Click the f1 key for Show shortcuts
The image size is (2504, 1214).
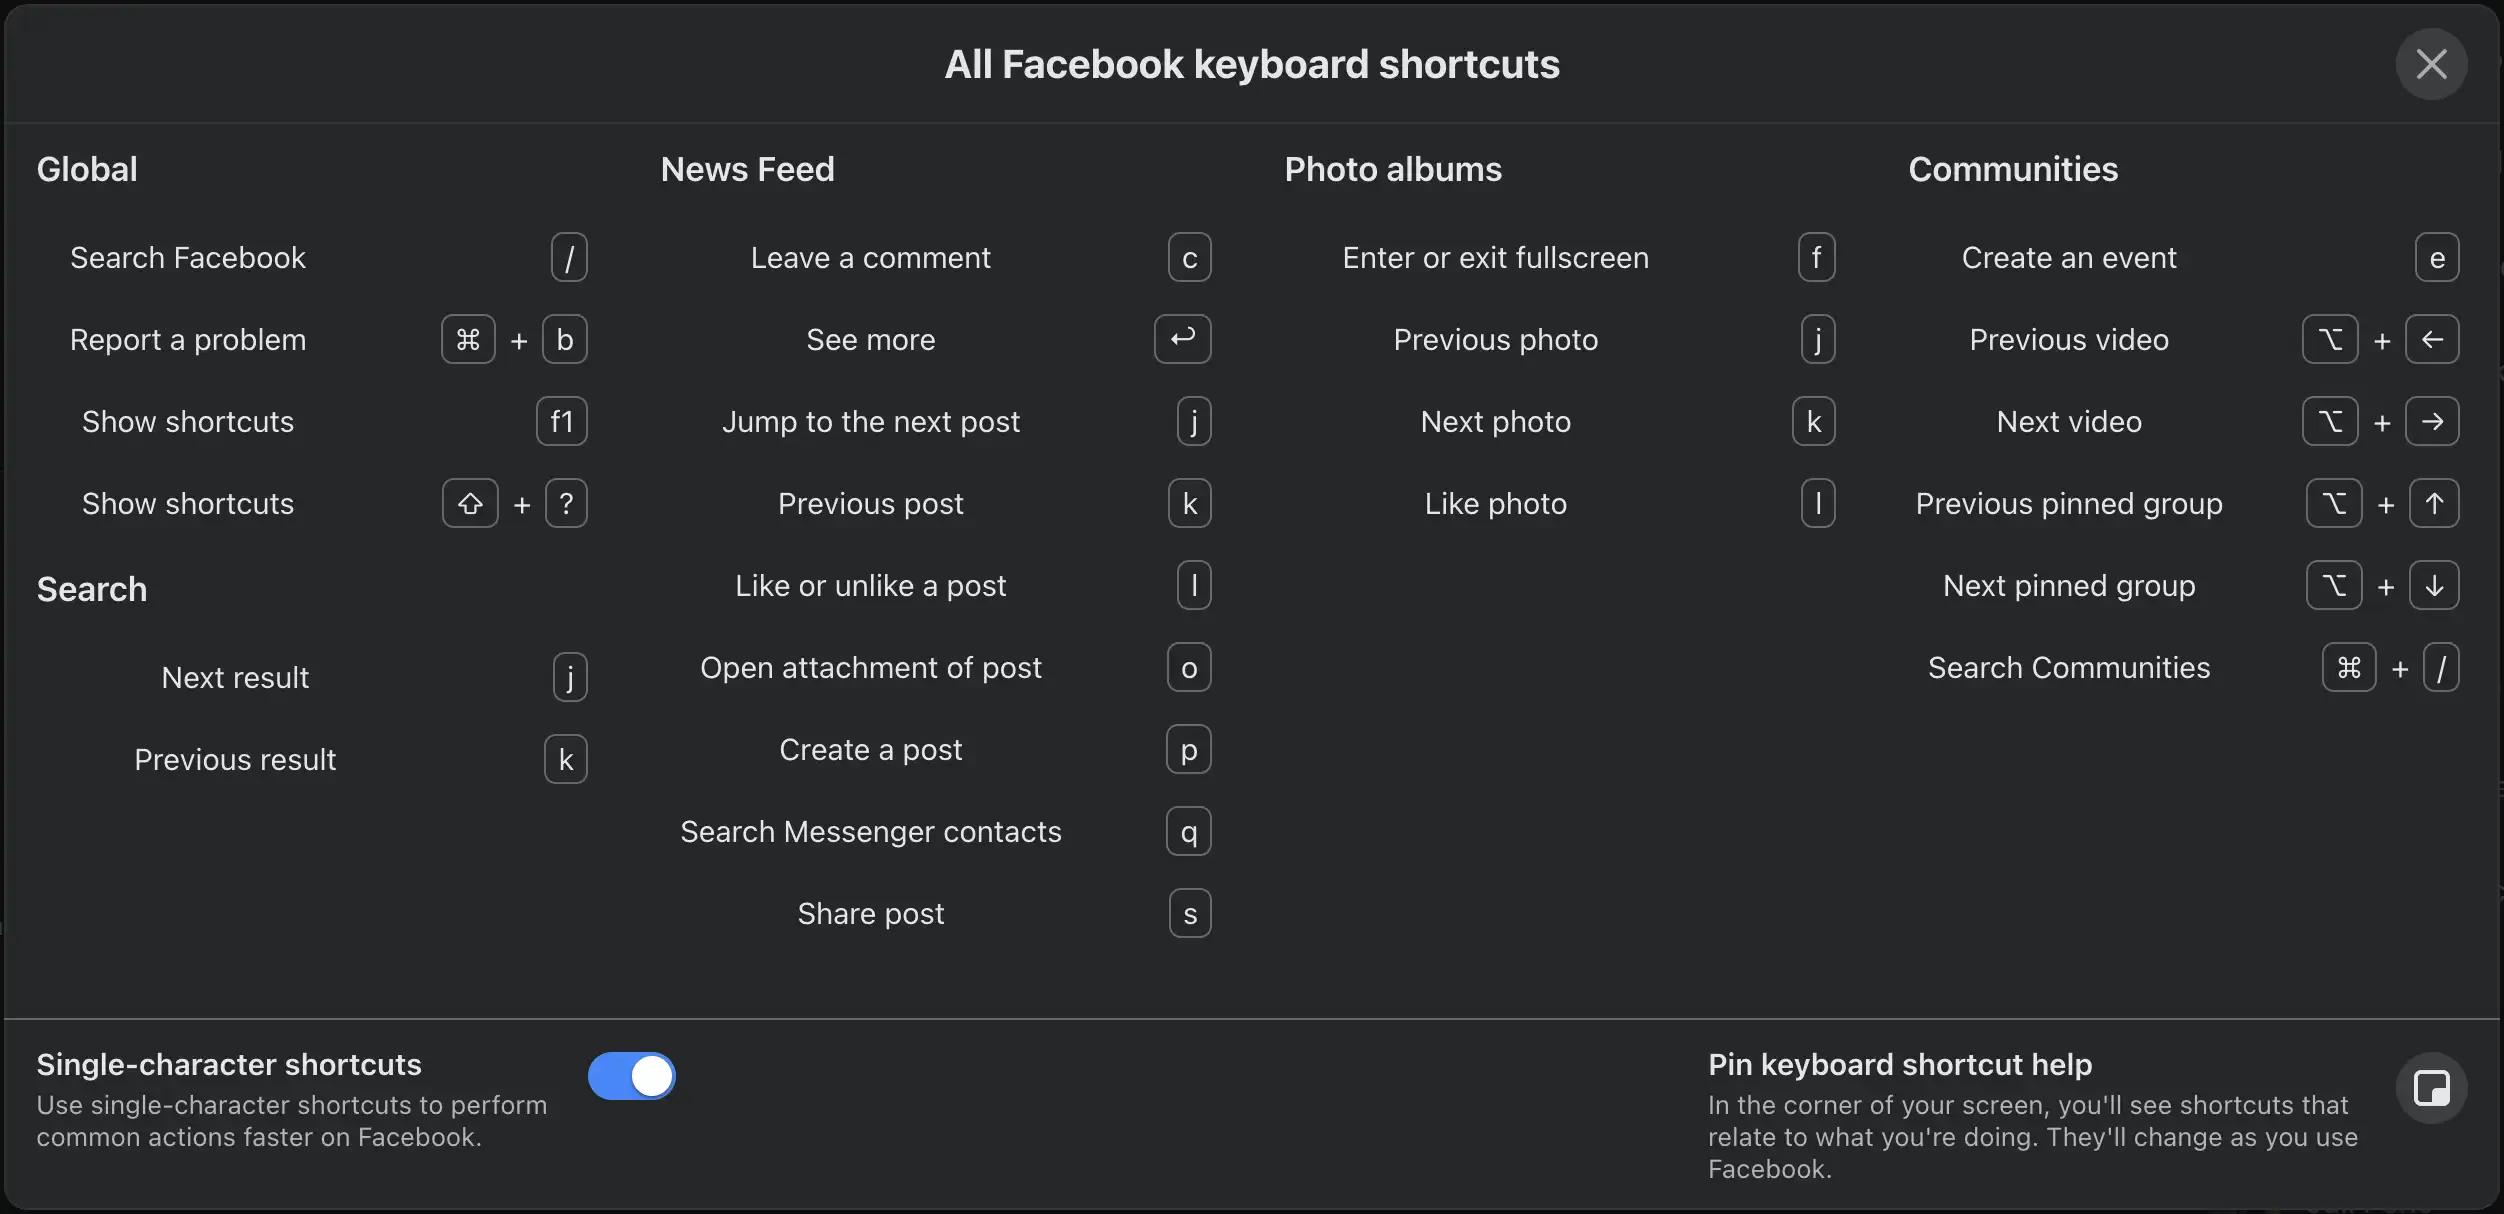(562, 422)
